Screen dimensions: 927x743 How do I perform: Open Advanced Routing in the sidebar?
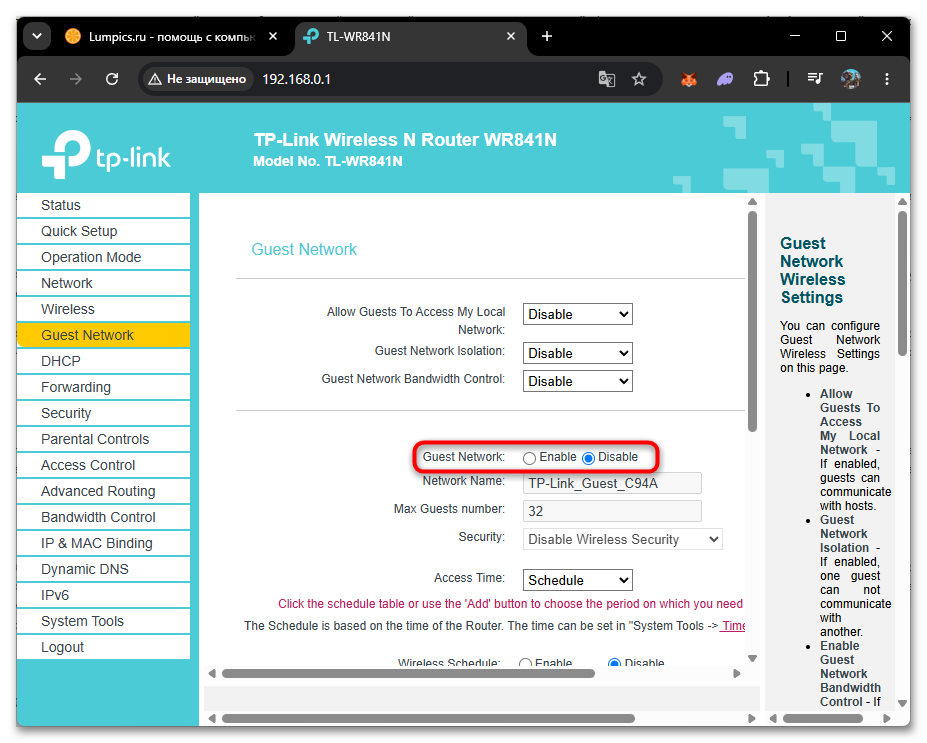coord(103,491)
